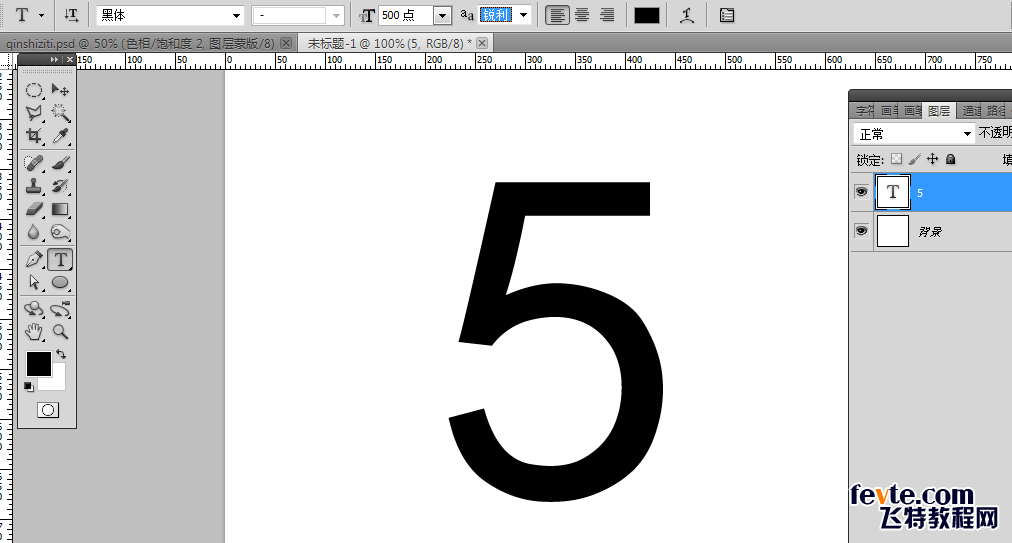Screen dimensions: 1012x543
Task: Toggle the character and paragraph panel
Action: [727, 15]
